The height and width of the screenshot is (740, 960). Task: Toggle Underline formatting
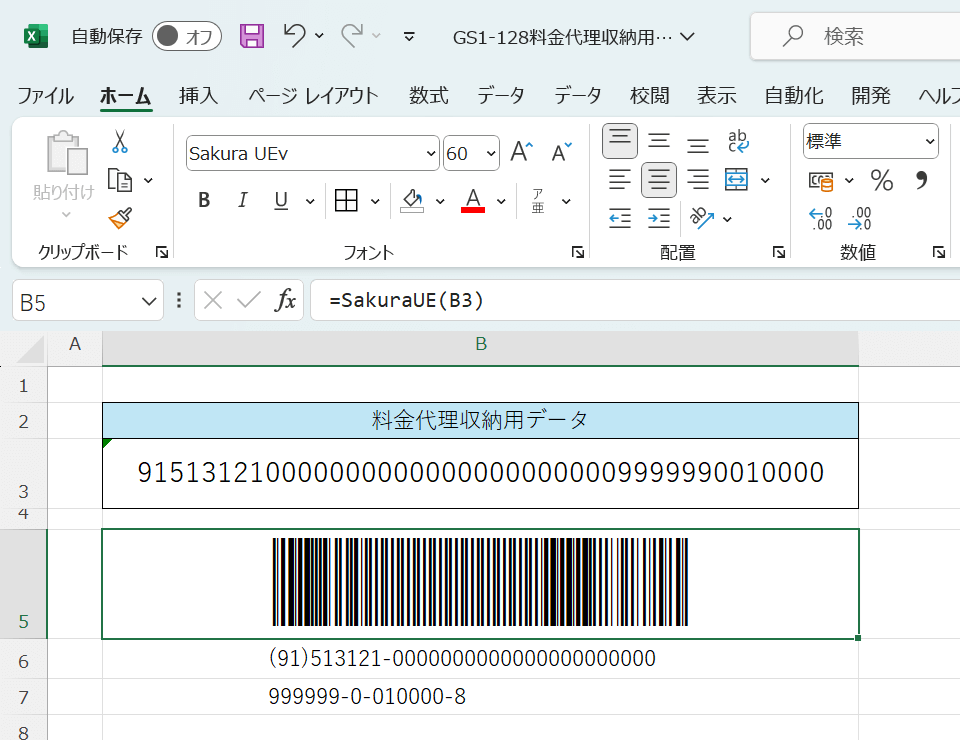pos(281,200)
